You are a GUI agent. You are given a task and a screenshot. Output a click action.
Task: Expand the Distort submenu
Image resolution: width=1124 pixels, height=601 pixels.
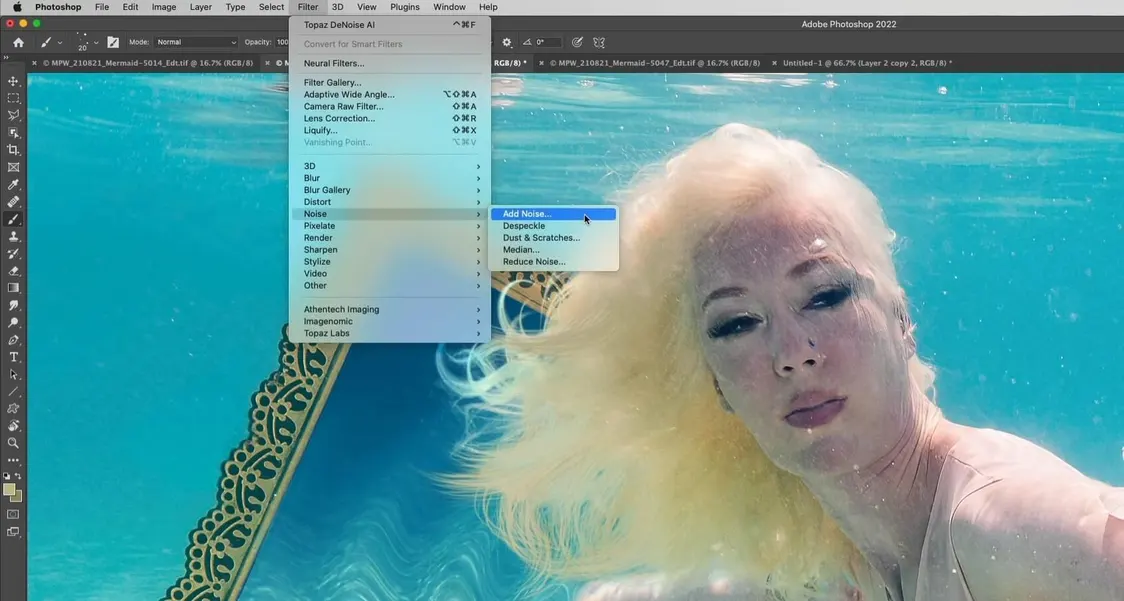[x=391, y=202]
